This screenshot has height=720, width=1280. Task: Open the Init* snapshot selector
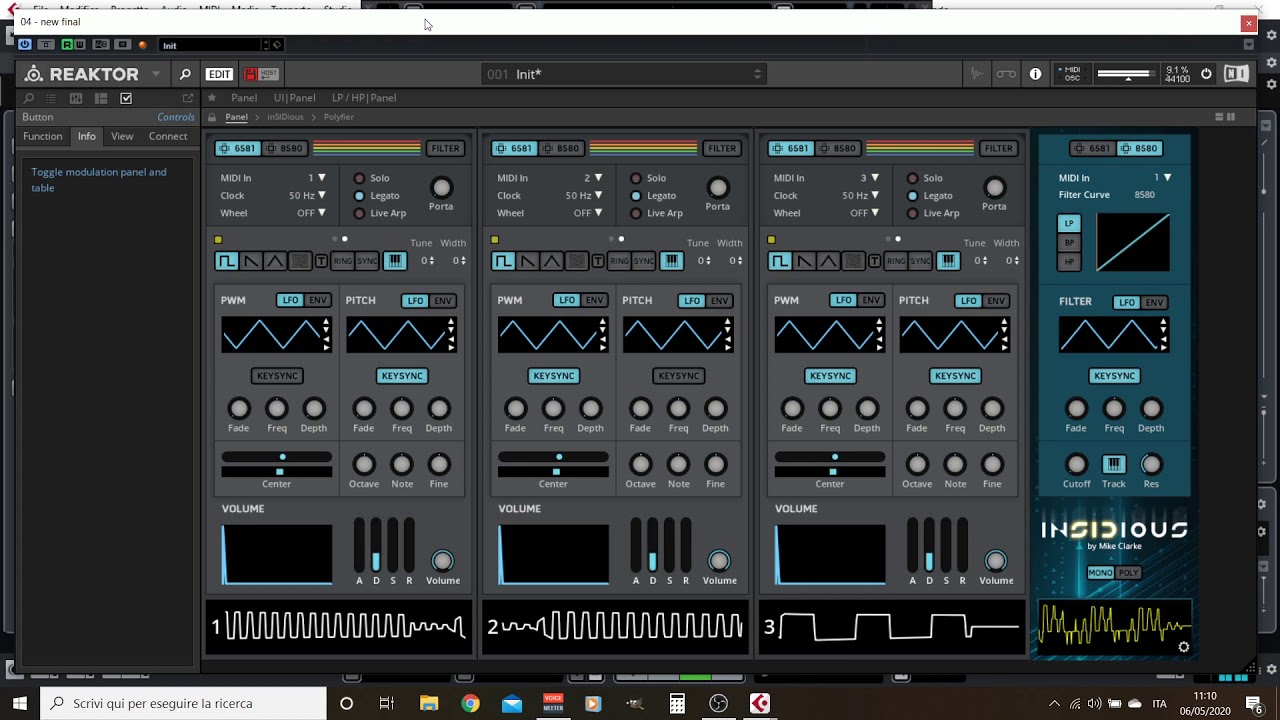(625, 74)
